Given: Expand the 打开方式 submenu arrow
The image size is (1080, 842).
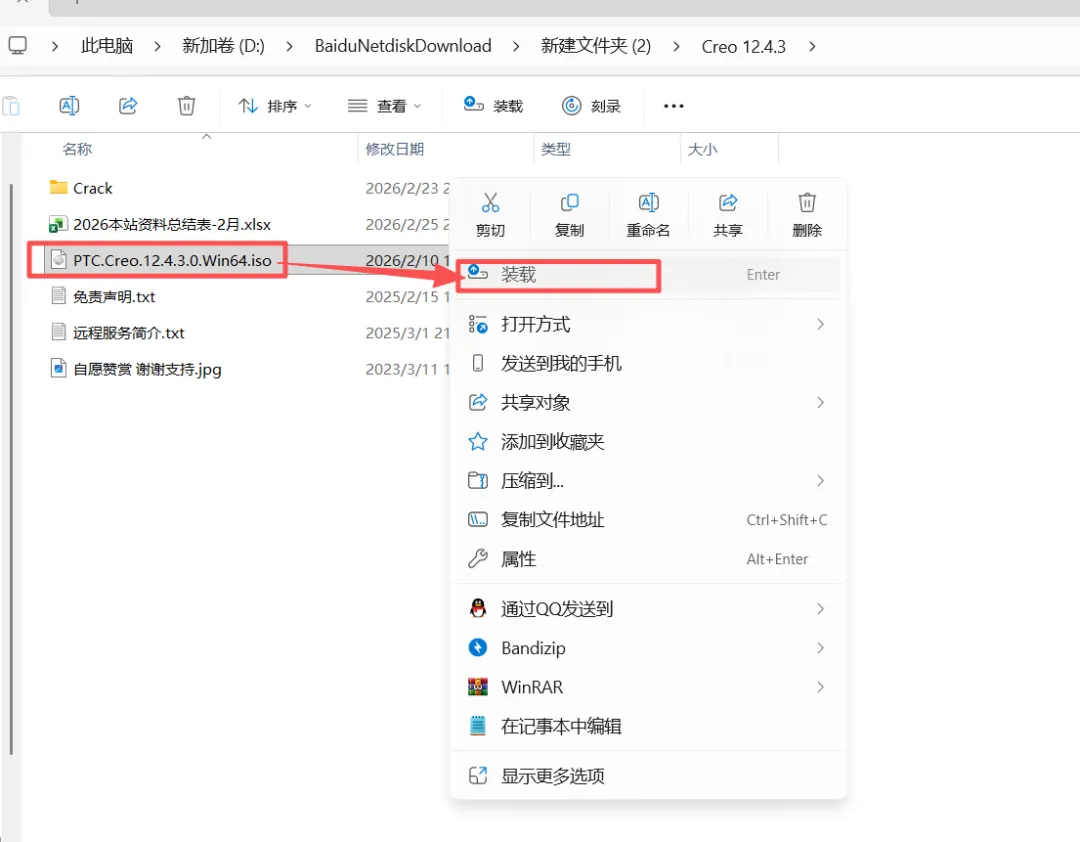Looking at the screenshot, I should (820, 324).
